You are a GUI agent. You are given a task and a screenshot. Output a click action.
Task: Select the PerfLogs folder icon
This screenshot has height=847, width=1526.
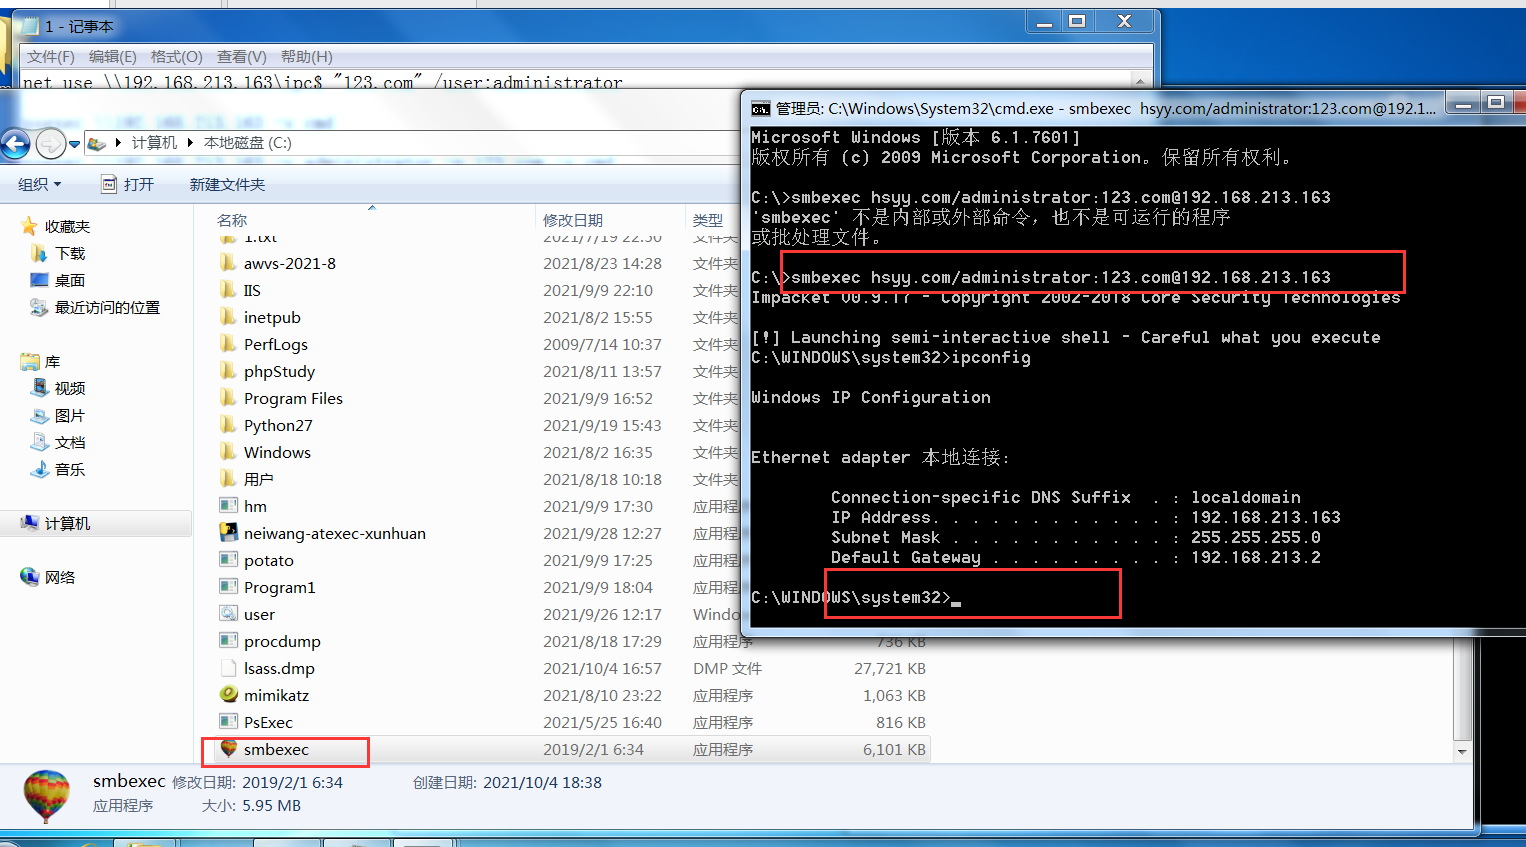pyautogui.click(x=229, y=344)
